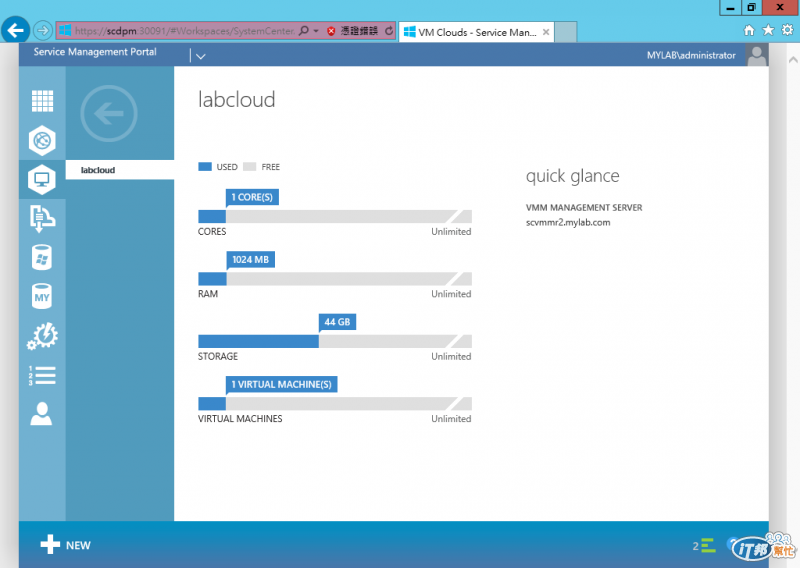Minimize the browser window
The image size is (800, 568).
tap(731, 7)
